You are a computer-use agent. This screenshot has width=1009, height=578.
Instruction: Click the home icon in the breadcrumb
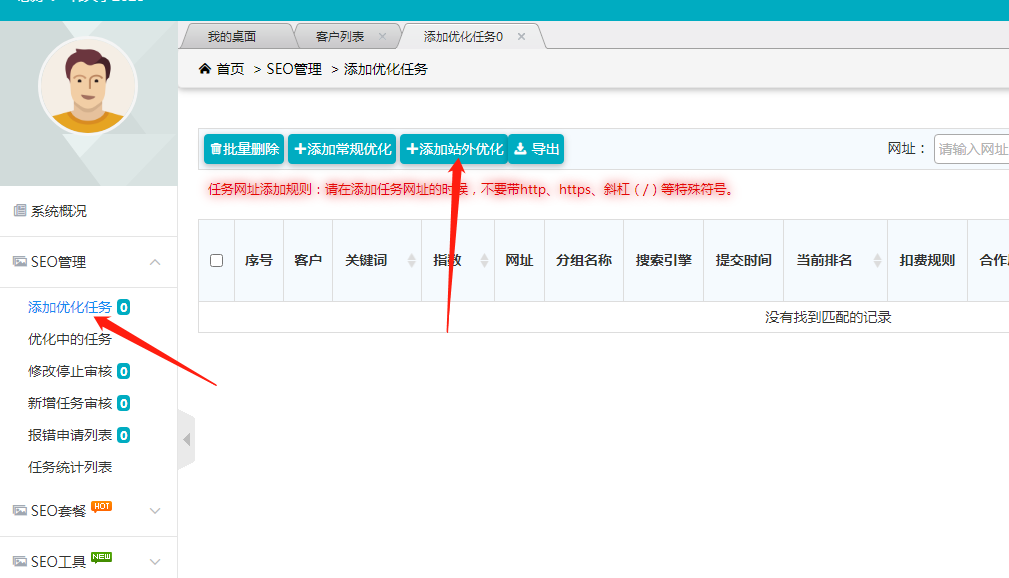pos(205,69)
